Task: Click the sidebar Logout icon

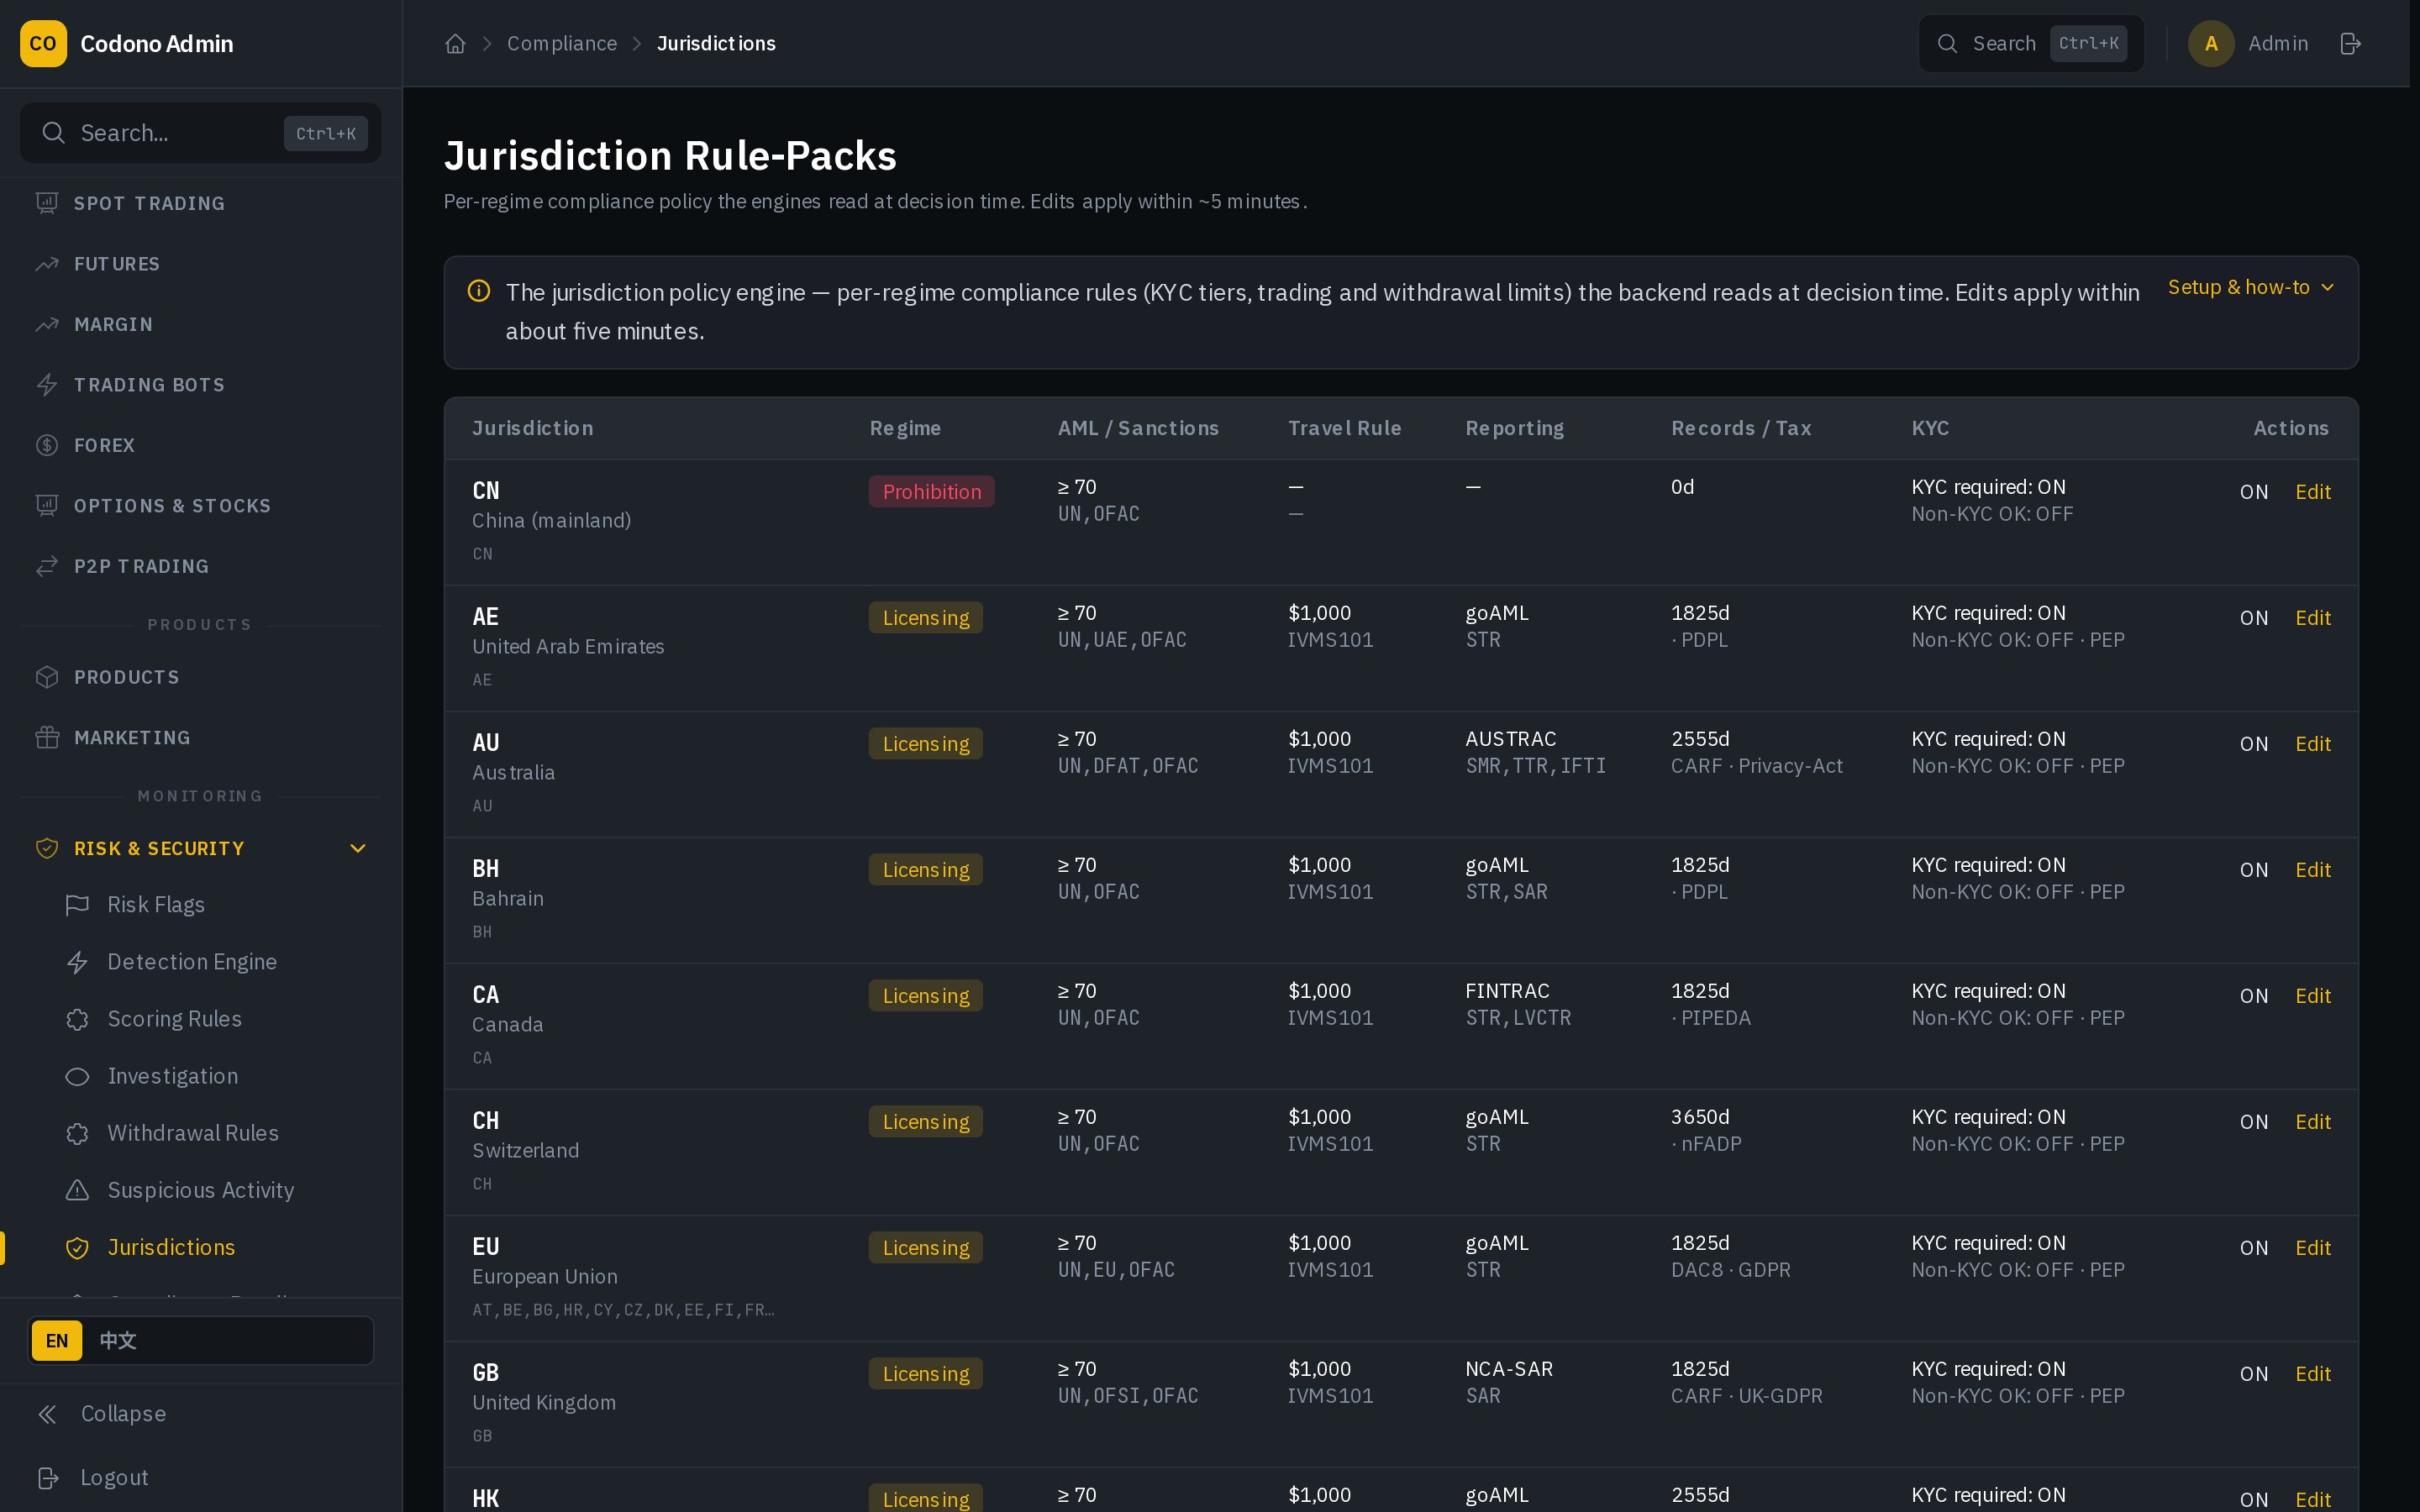Action: click(47, 1478)
